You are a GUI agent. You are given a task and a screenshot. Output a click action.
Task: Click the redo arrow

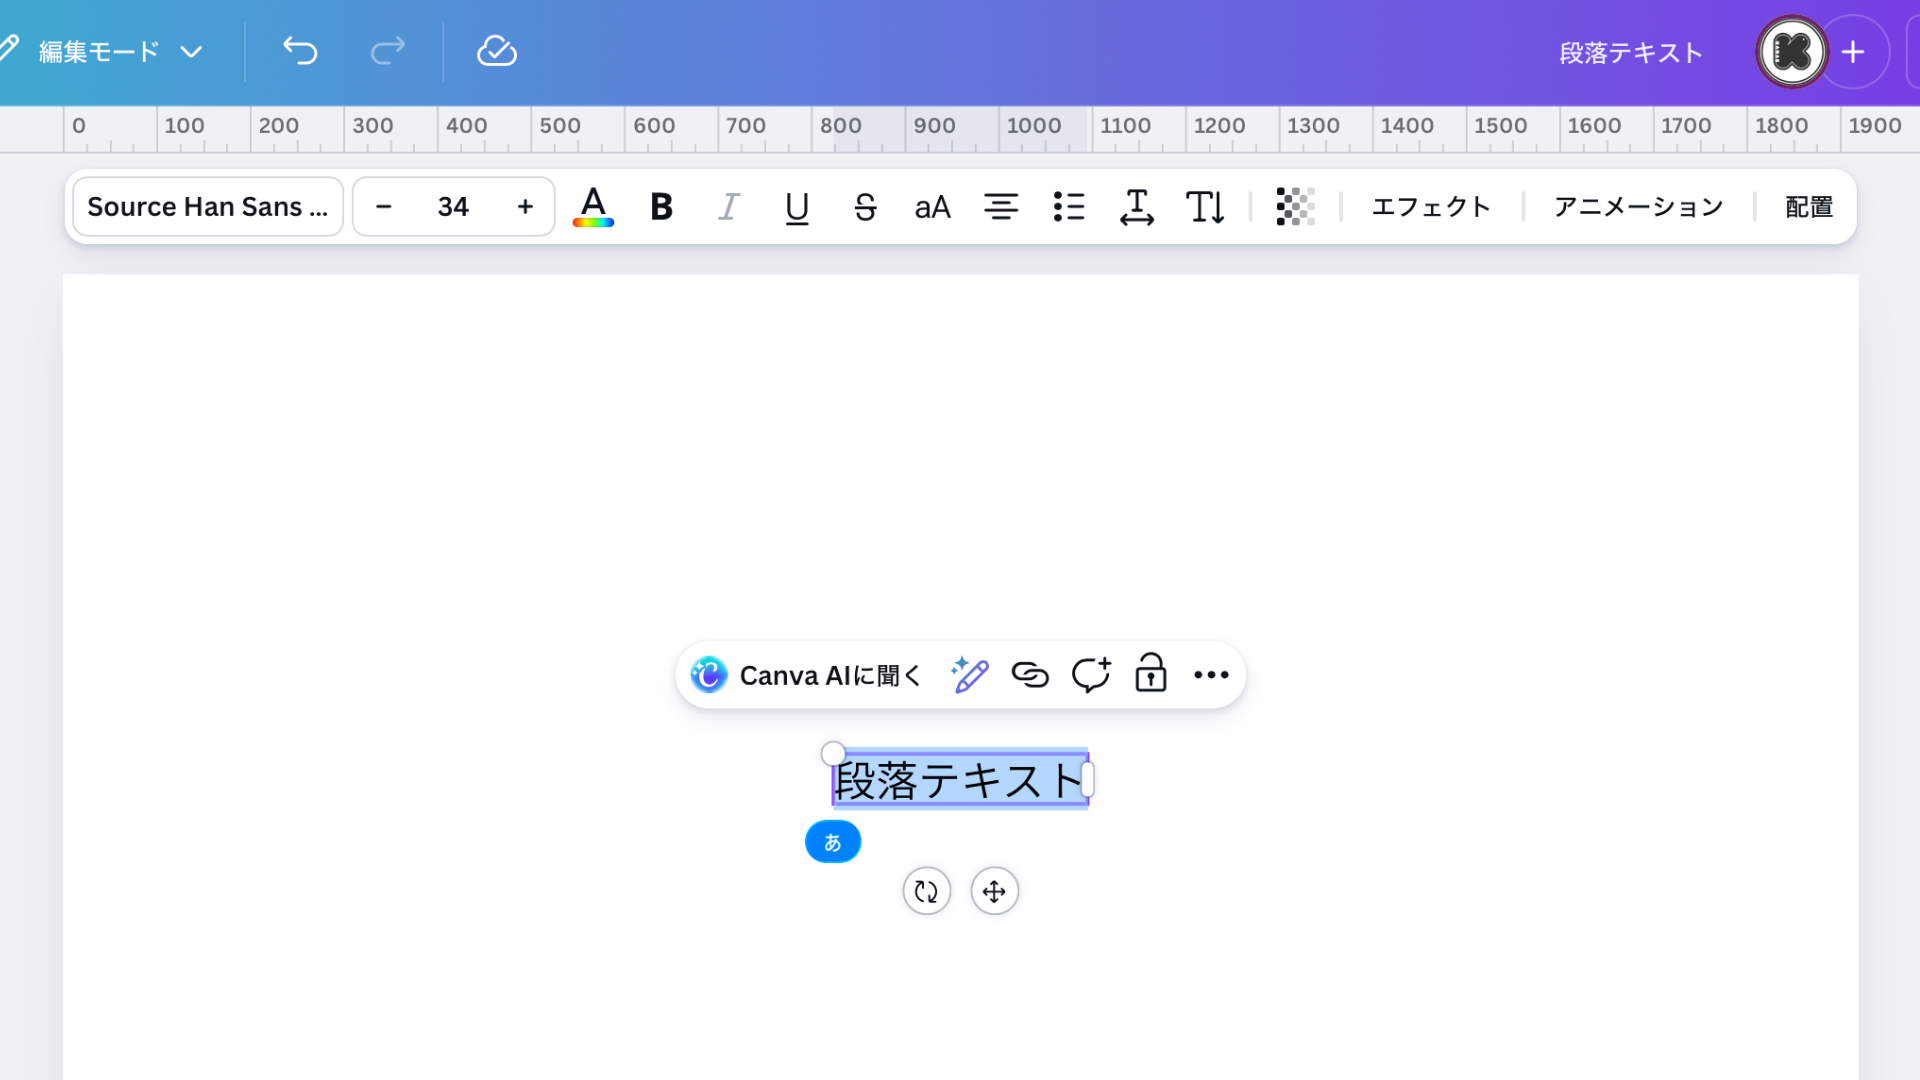click(388, 51)
